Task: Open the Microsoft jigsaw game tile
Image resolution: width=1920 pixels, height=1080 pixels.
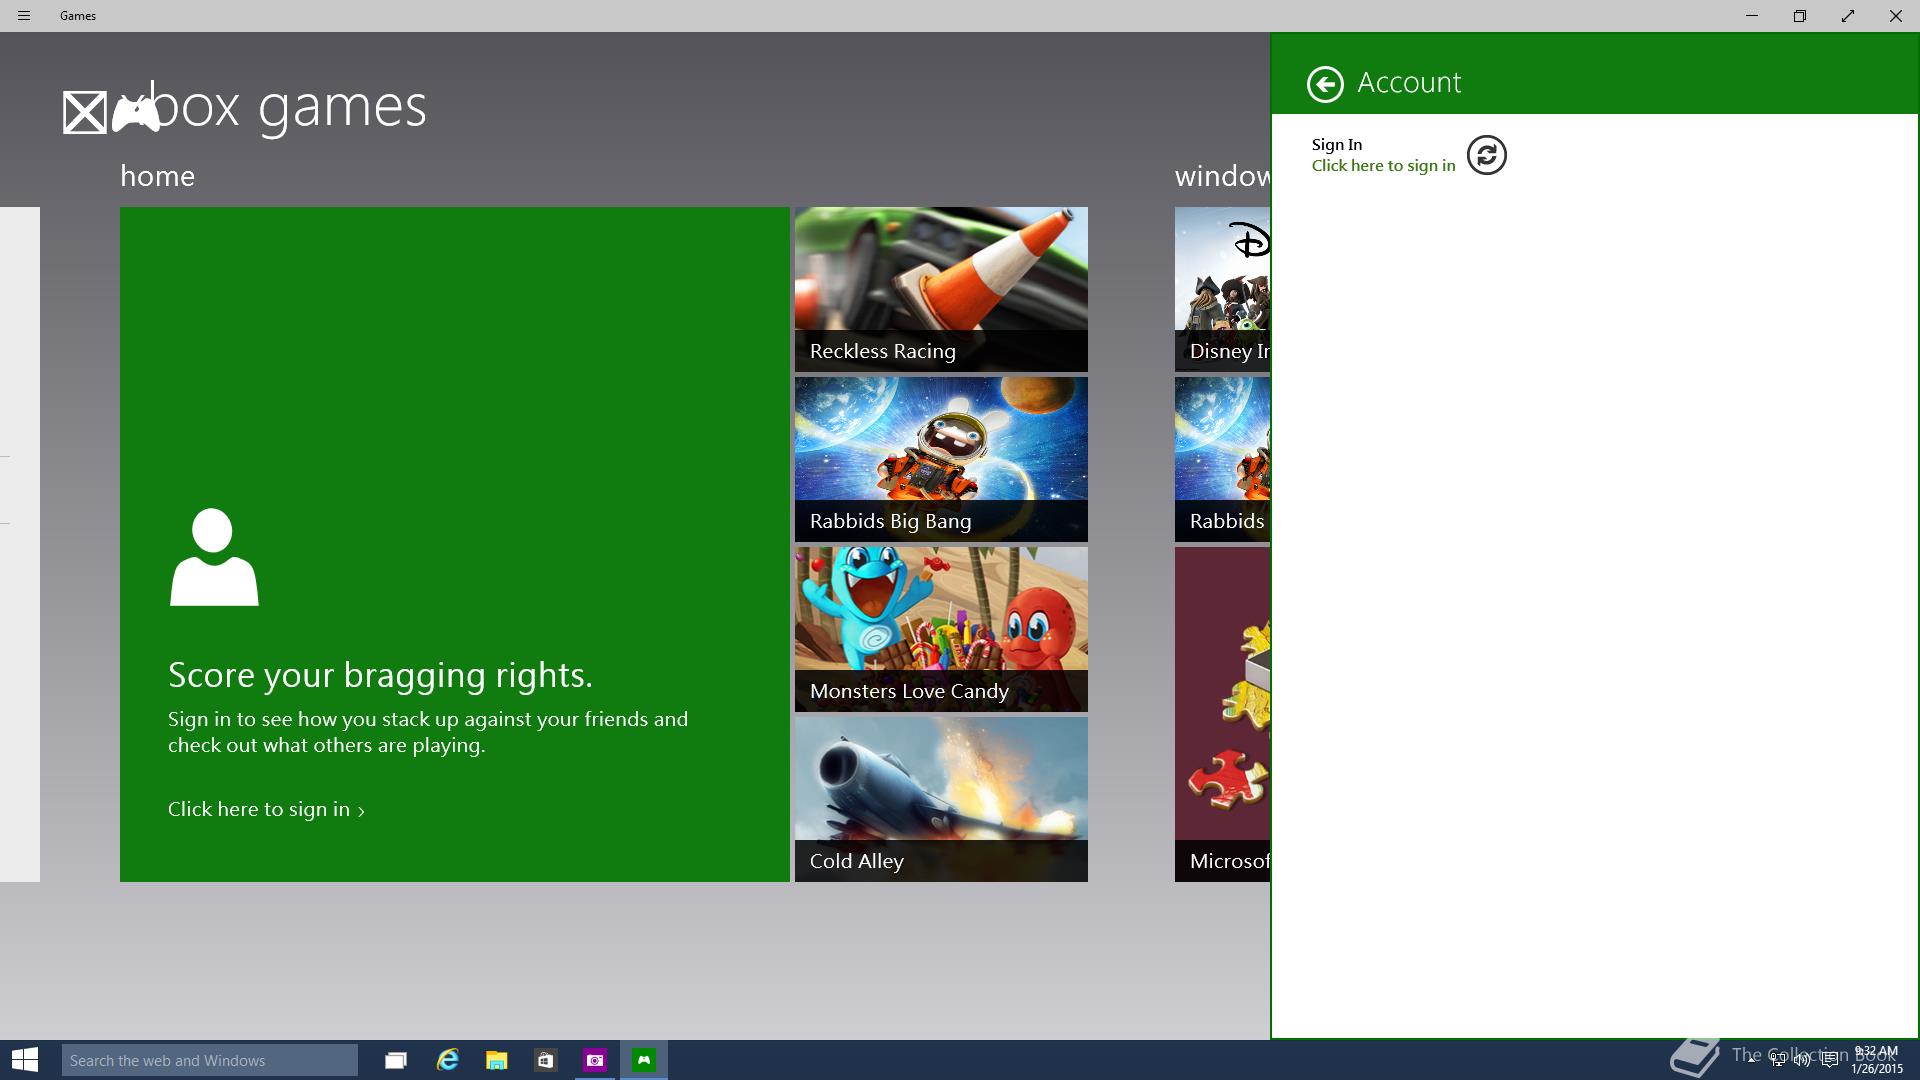Action: point(1222,714)
